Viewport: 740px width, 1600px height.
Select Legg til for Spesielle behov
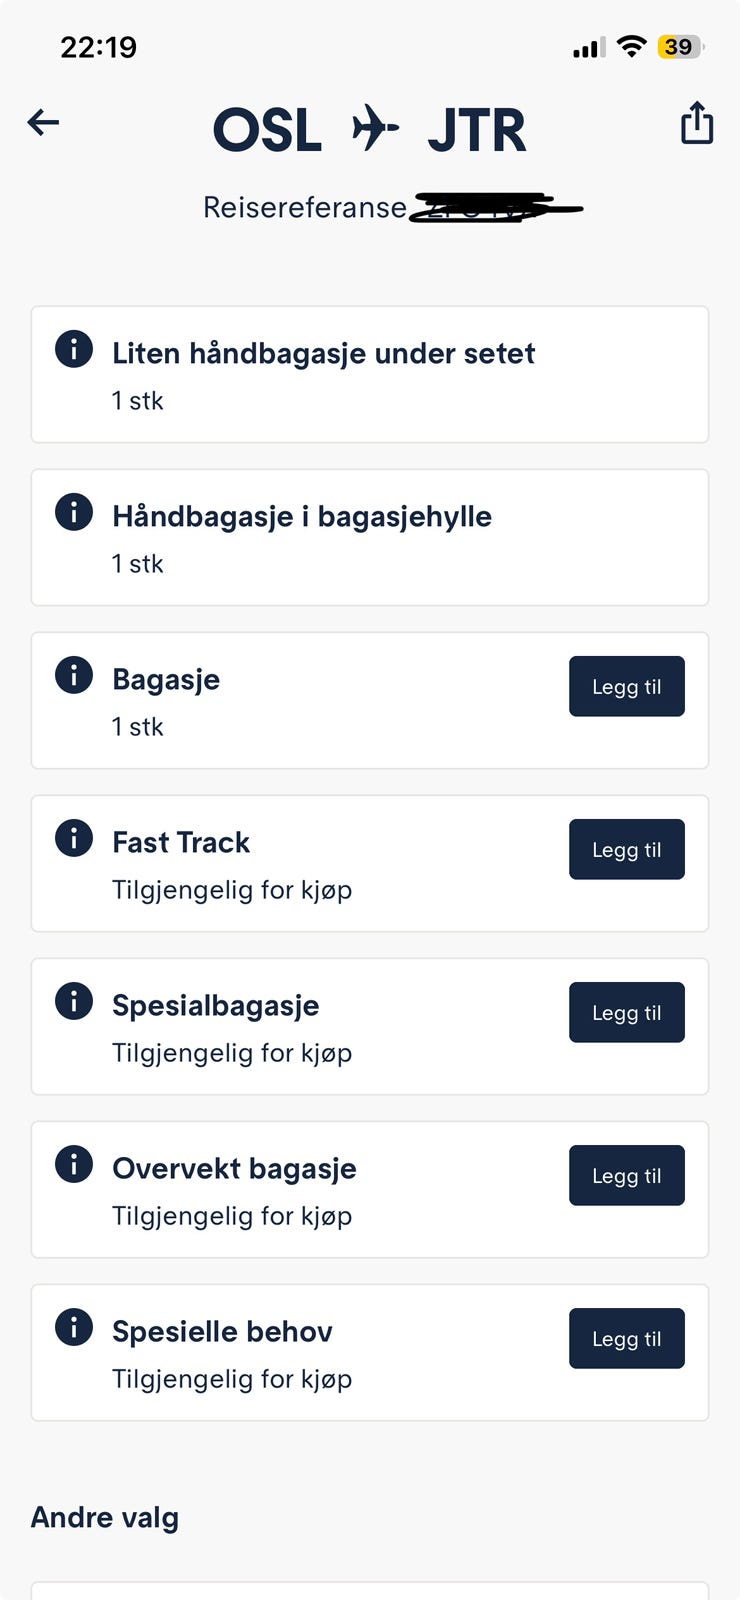626,1339
